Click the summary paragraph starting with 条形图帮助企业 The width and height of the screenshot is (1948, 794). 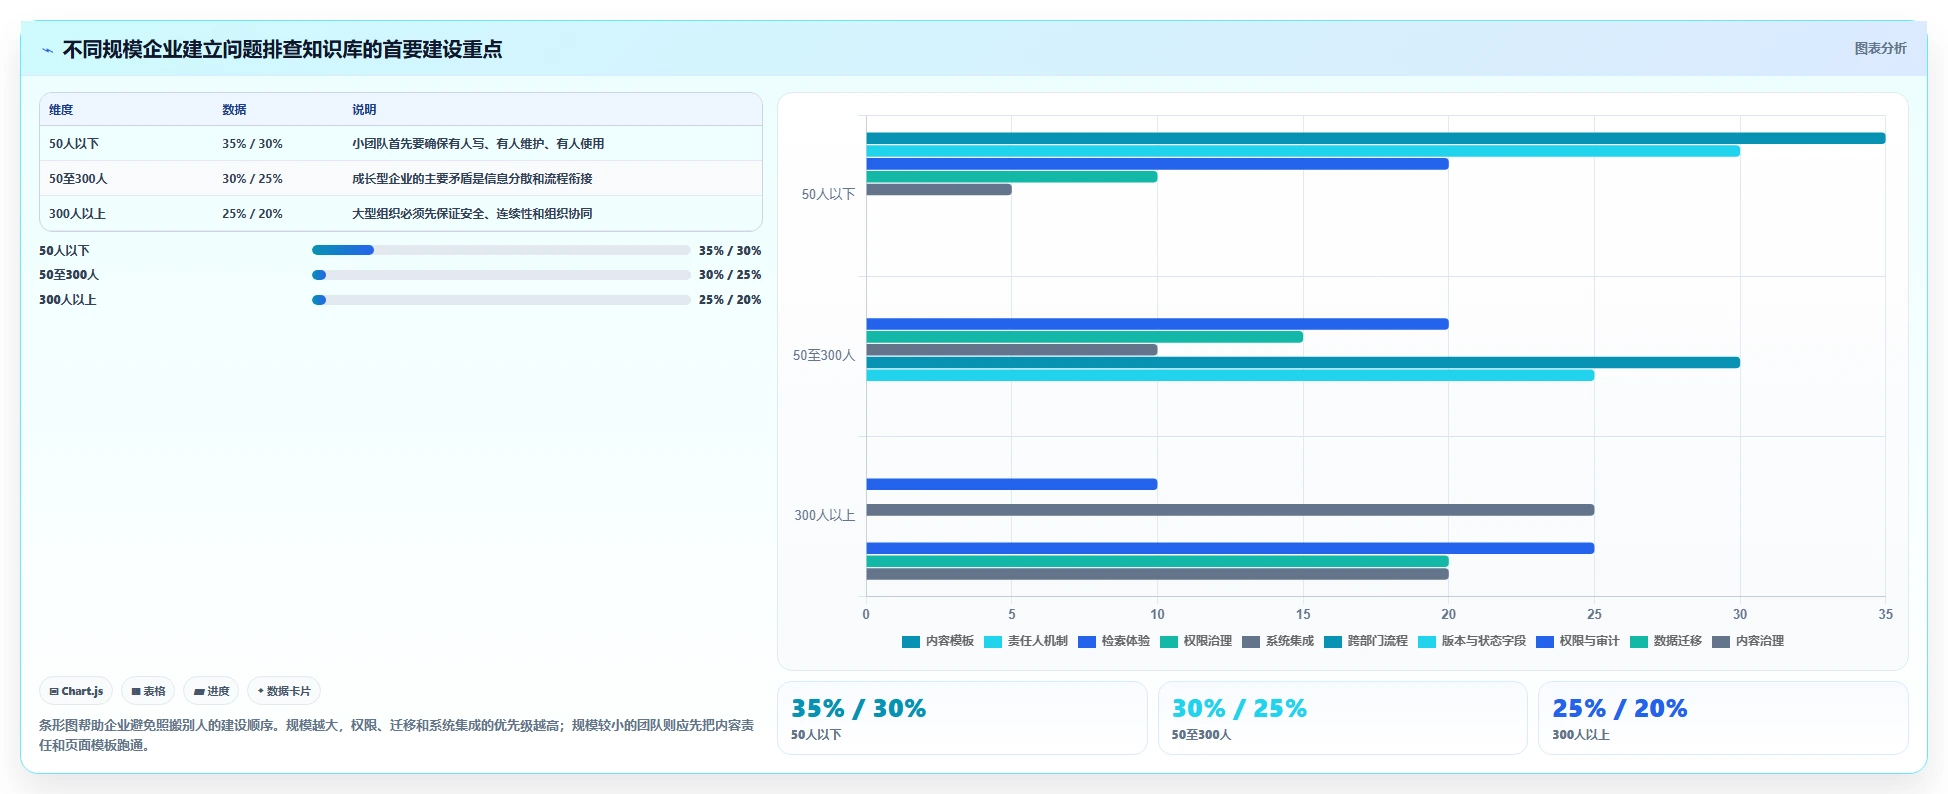[x=396, y=735]
